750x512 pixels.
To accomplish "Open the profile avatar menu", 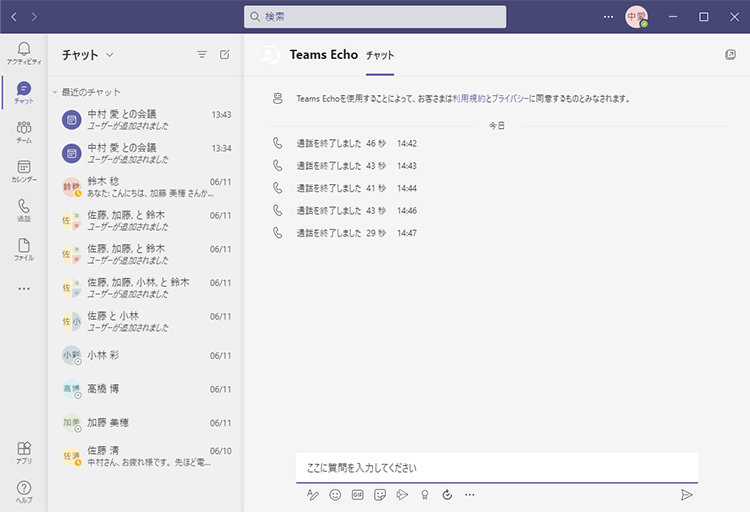I will [637, 17].
